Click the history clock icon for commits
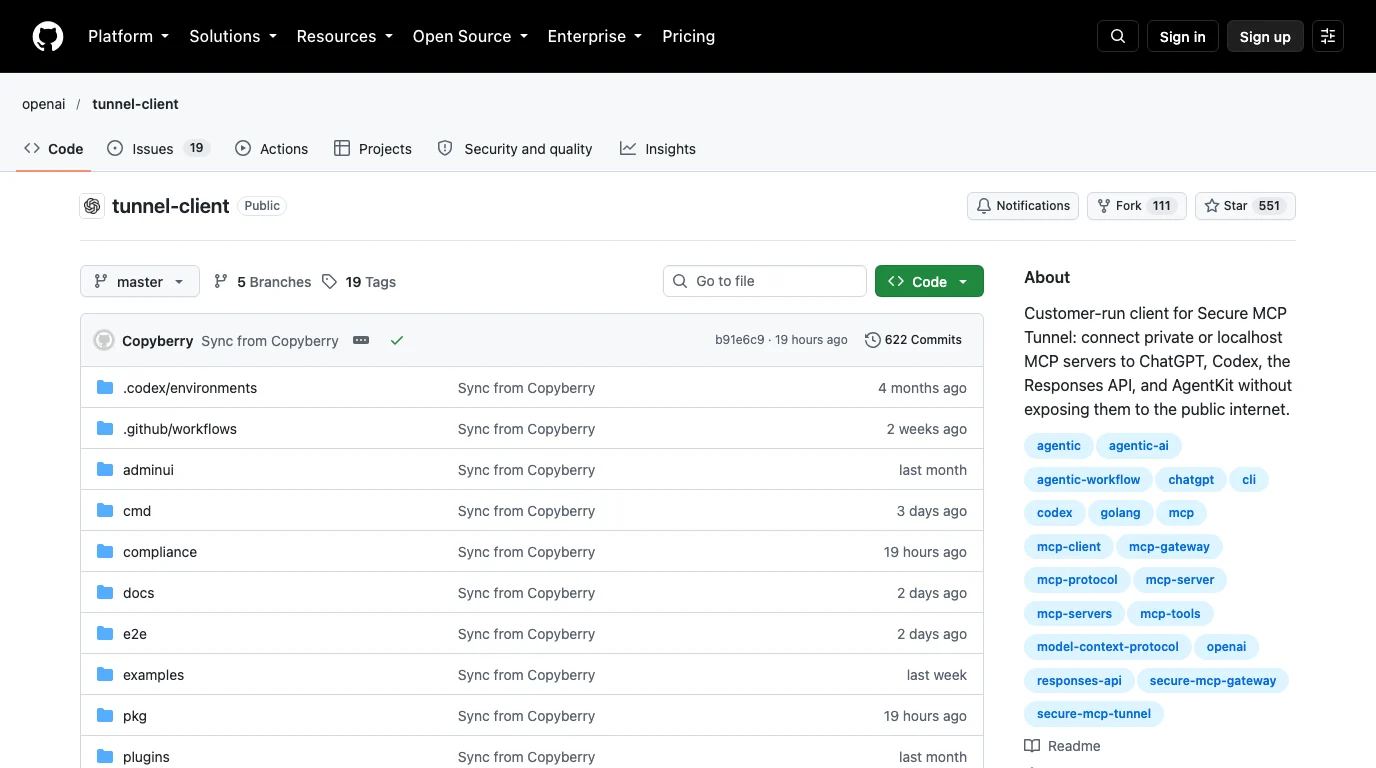Viewport: 1376px width, 768px height. point(873,340)
